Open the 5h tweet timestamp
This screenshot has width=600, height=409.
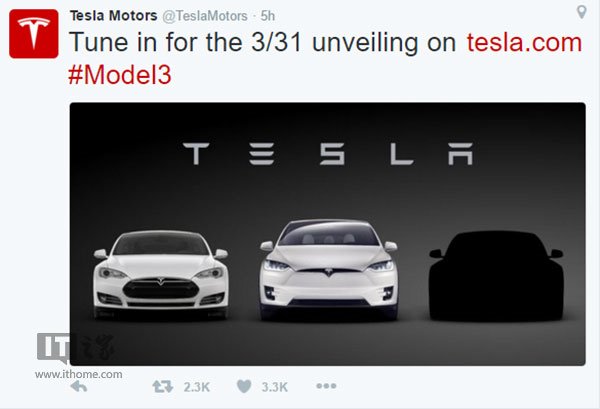[x=267, y=15]
